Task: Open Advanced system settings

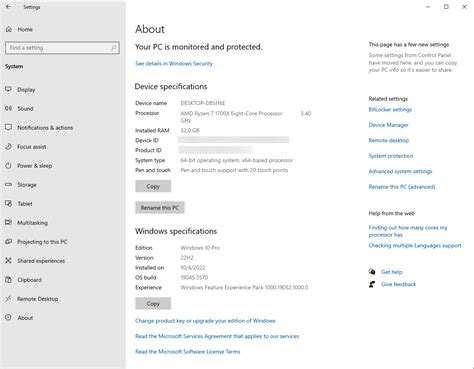Action: coord(400,171)
